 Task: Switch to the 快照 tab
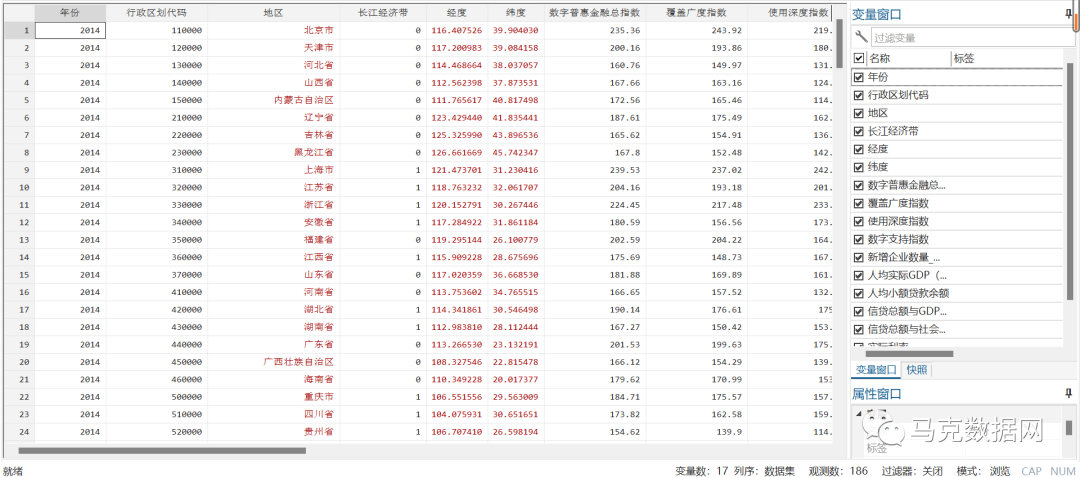click(x=917, y=370)
